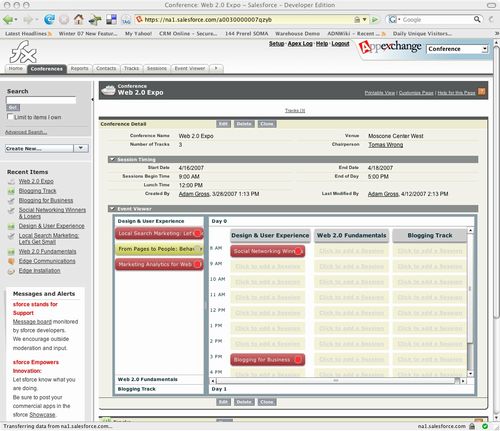Click the ship icon beside Web 2.0 Expo title

pyautogui.click(x=108, y=90)
